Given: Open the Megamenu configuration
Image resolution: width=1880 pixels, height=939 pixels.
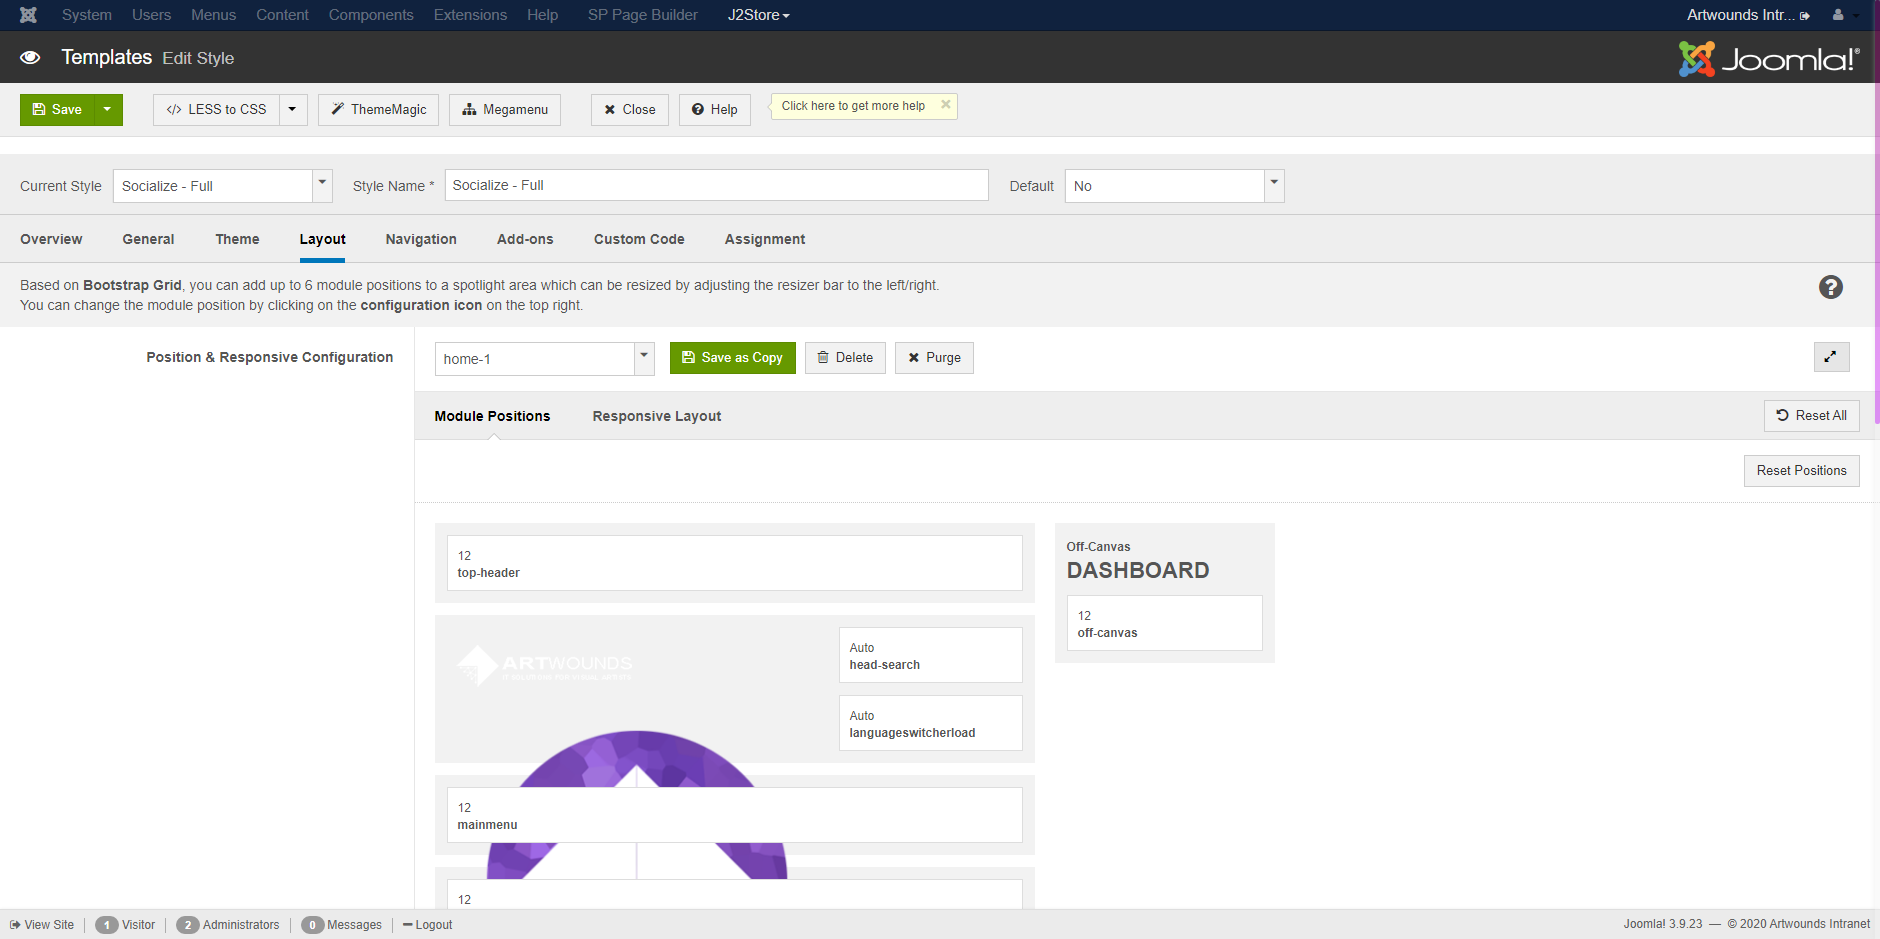Looking at the screenshot, I should 505,110.
